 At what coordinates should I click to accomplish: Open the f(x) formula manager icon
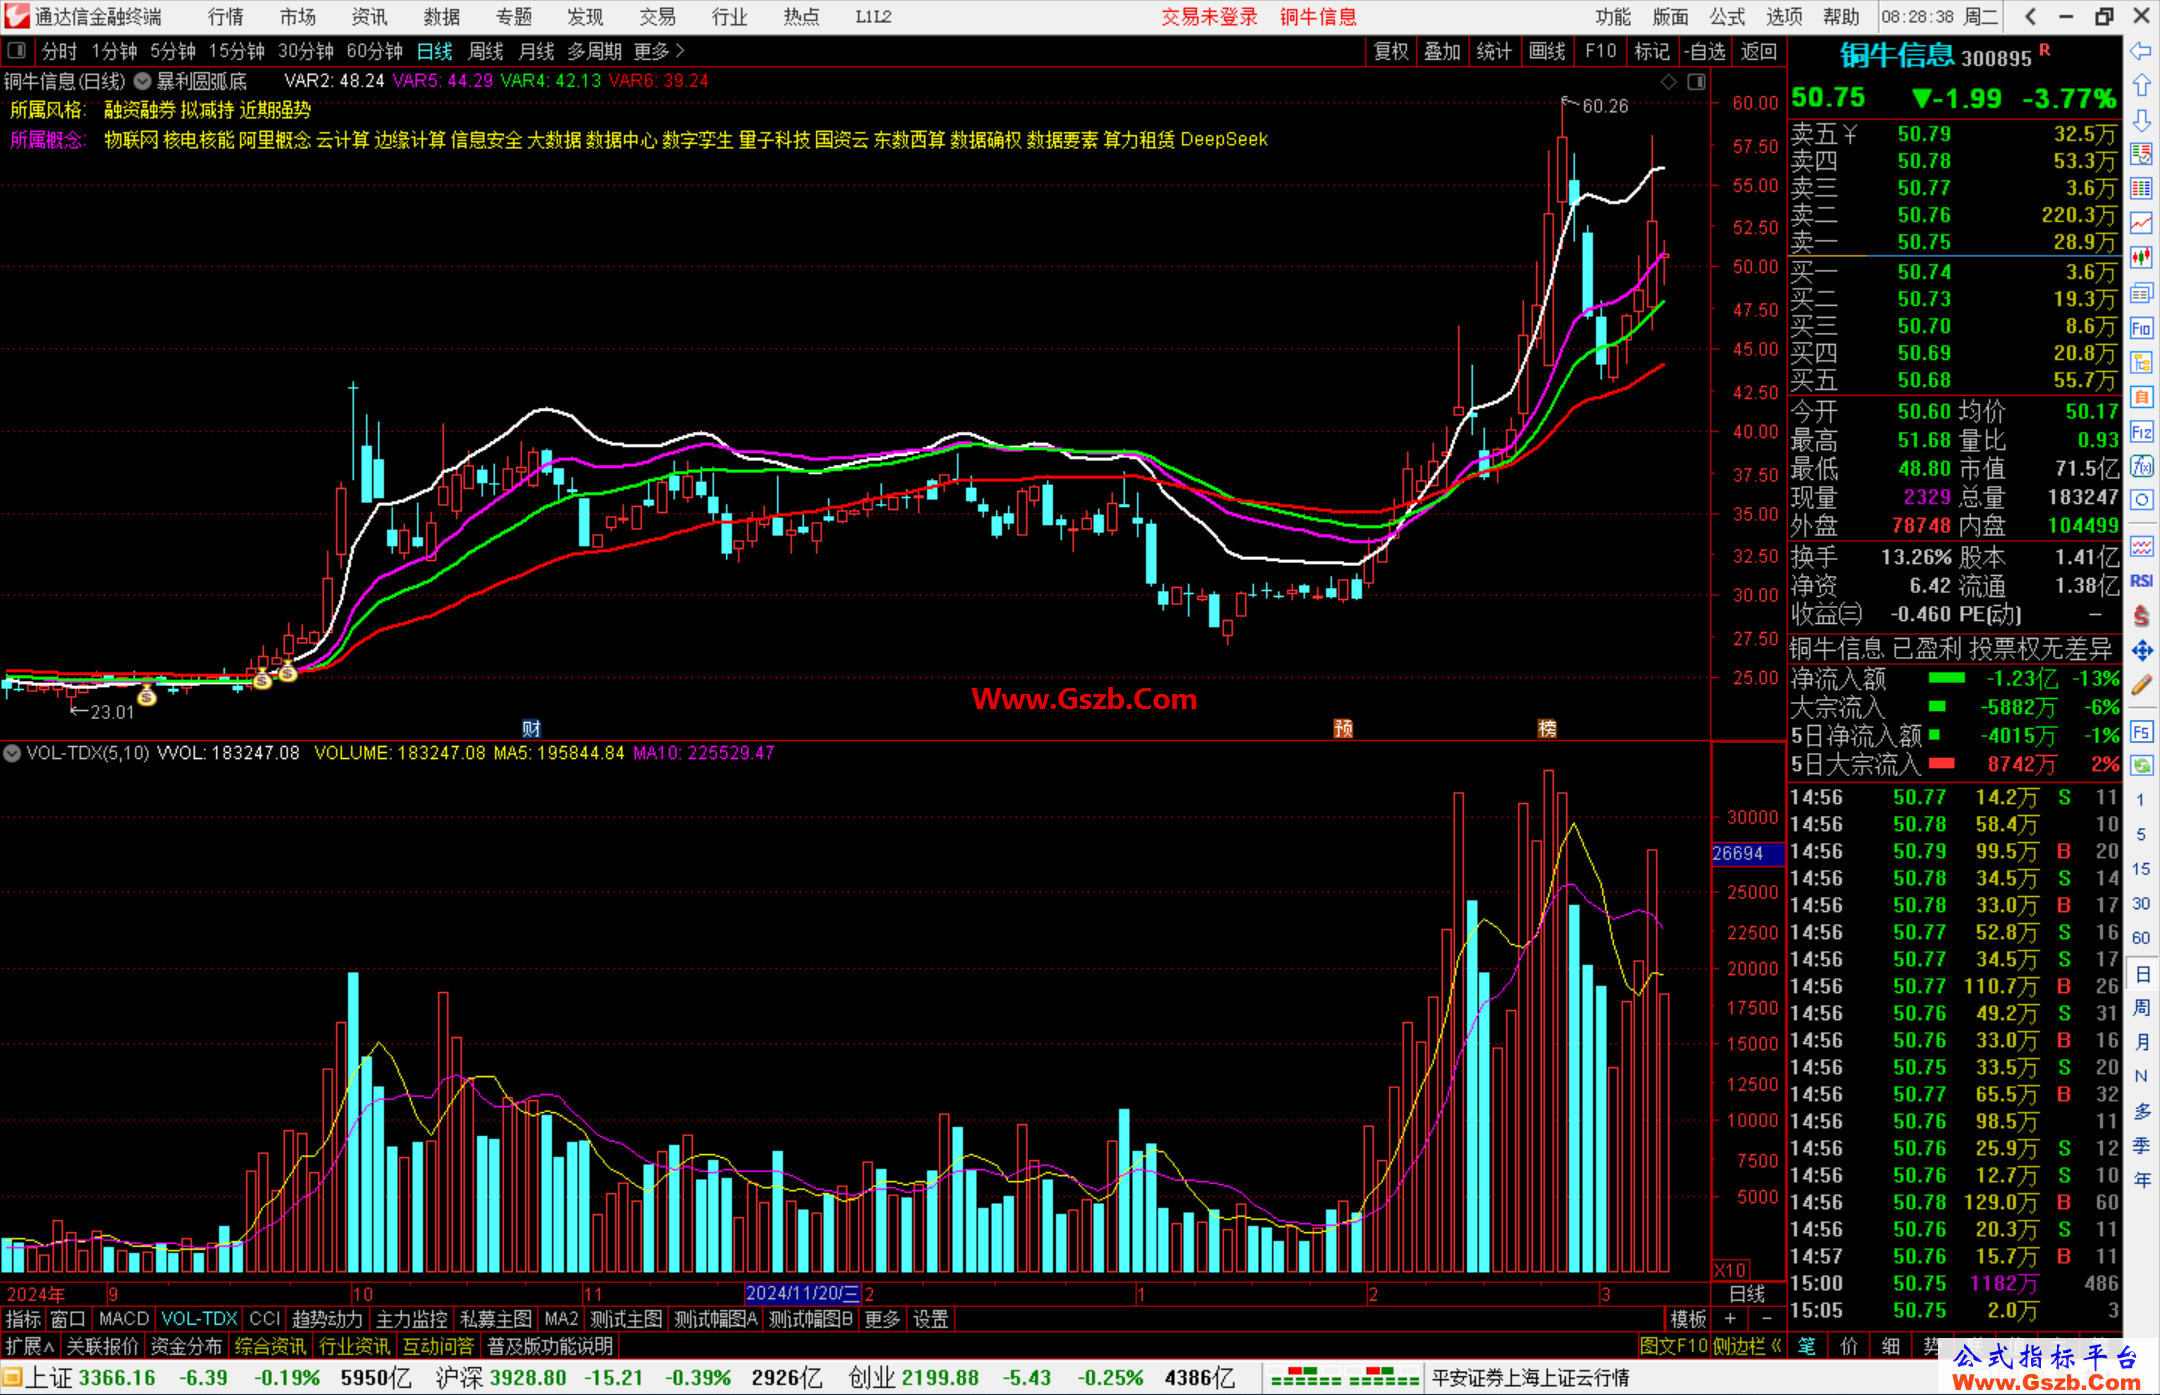[2141, 466]
